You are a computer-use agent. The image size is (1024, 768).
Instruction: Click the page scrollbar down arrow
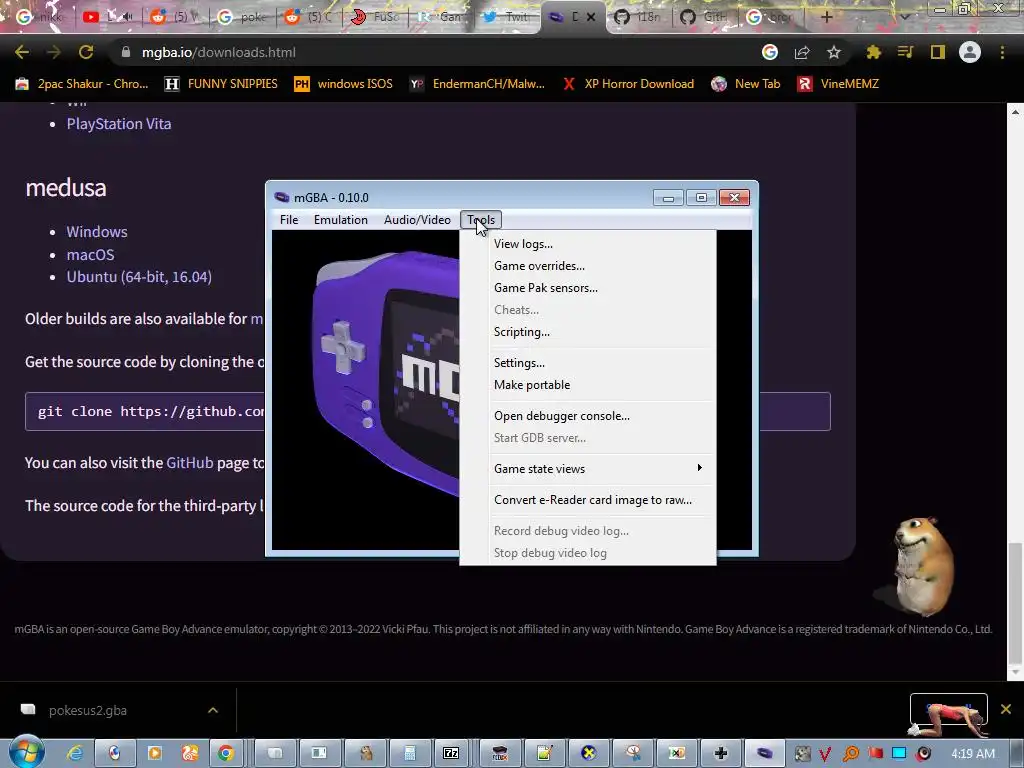tap(1015, 673)
